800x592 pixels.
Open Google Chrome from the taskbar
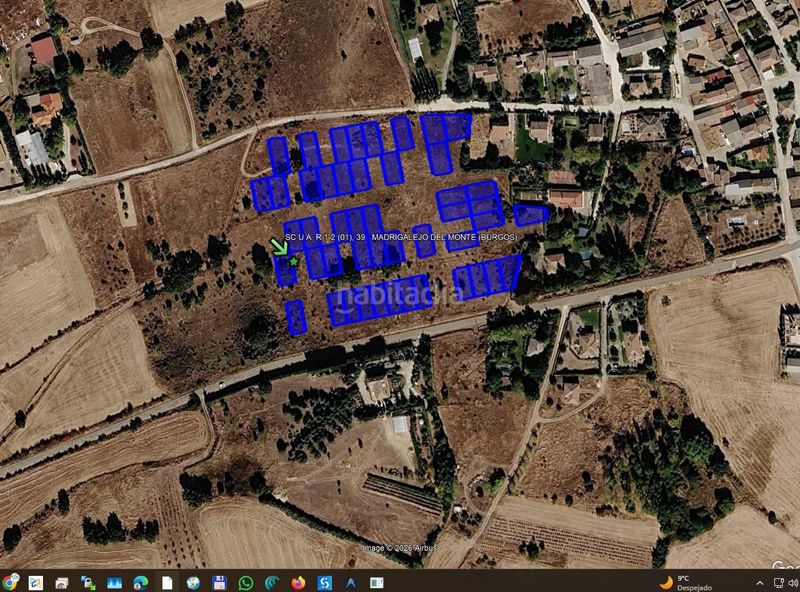(9, 583)
